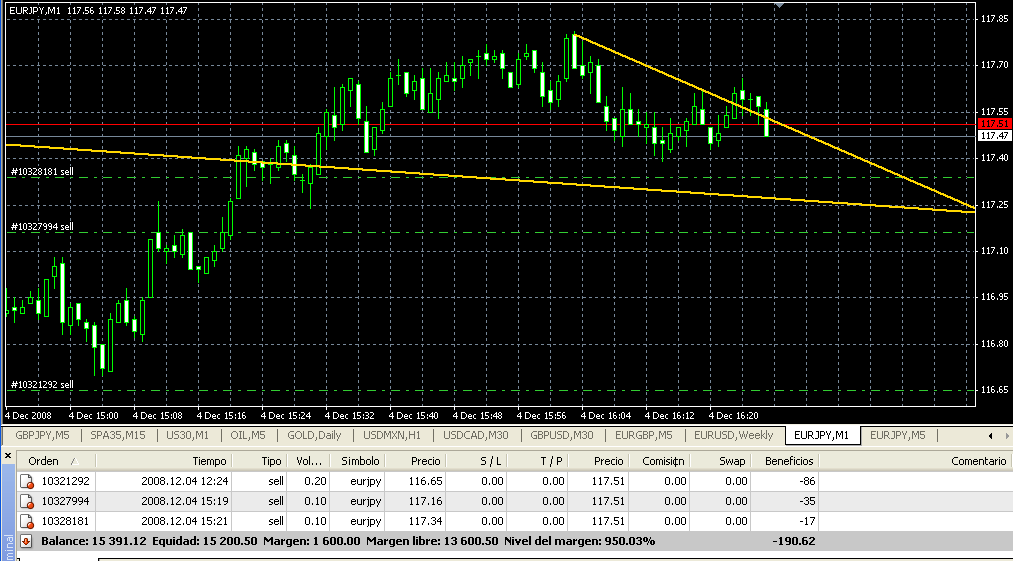Screen dimensions: 1013x561
Task: Click the open price 117.16 cell
Action: point(424,502)
